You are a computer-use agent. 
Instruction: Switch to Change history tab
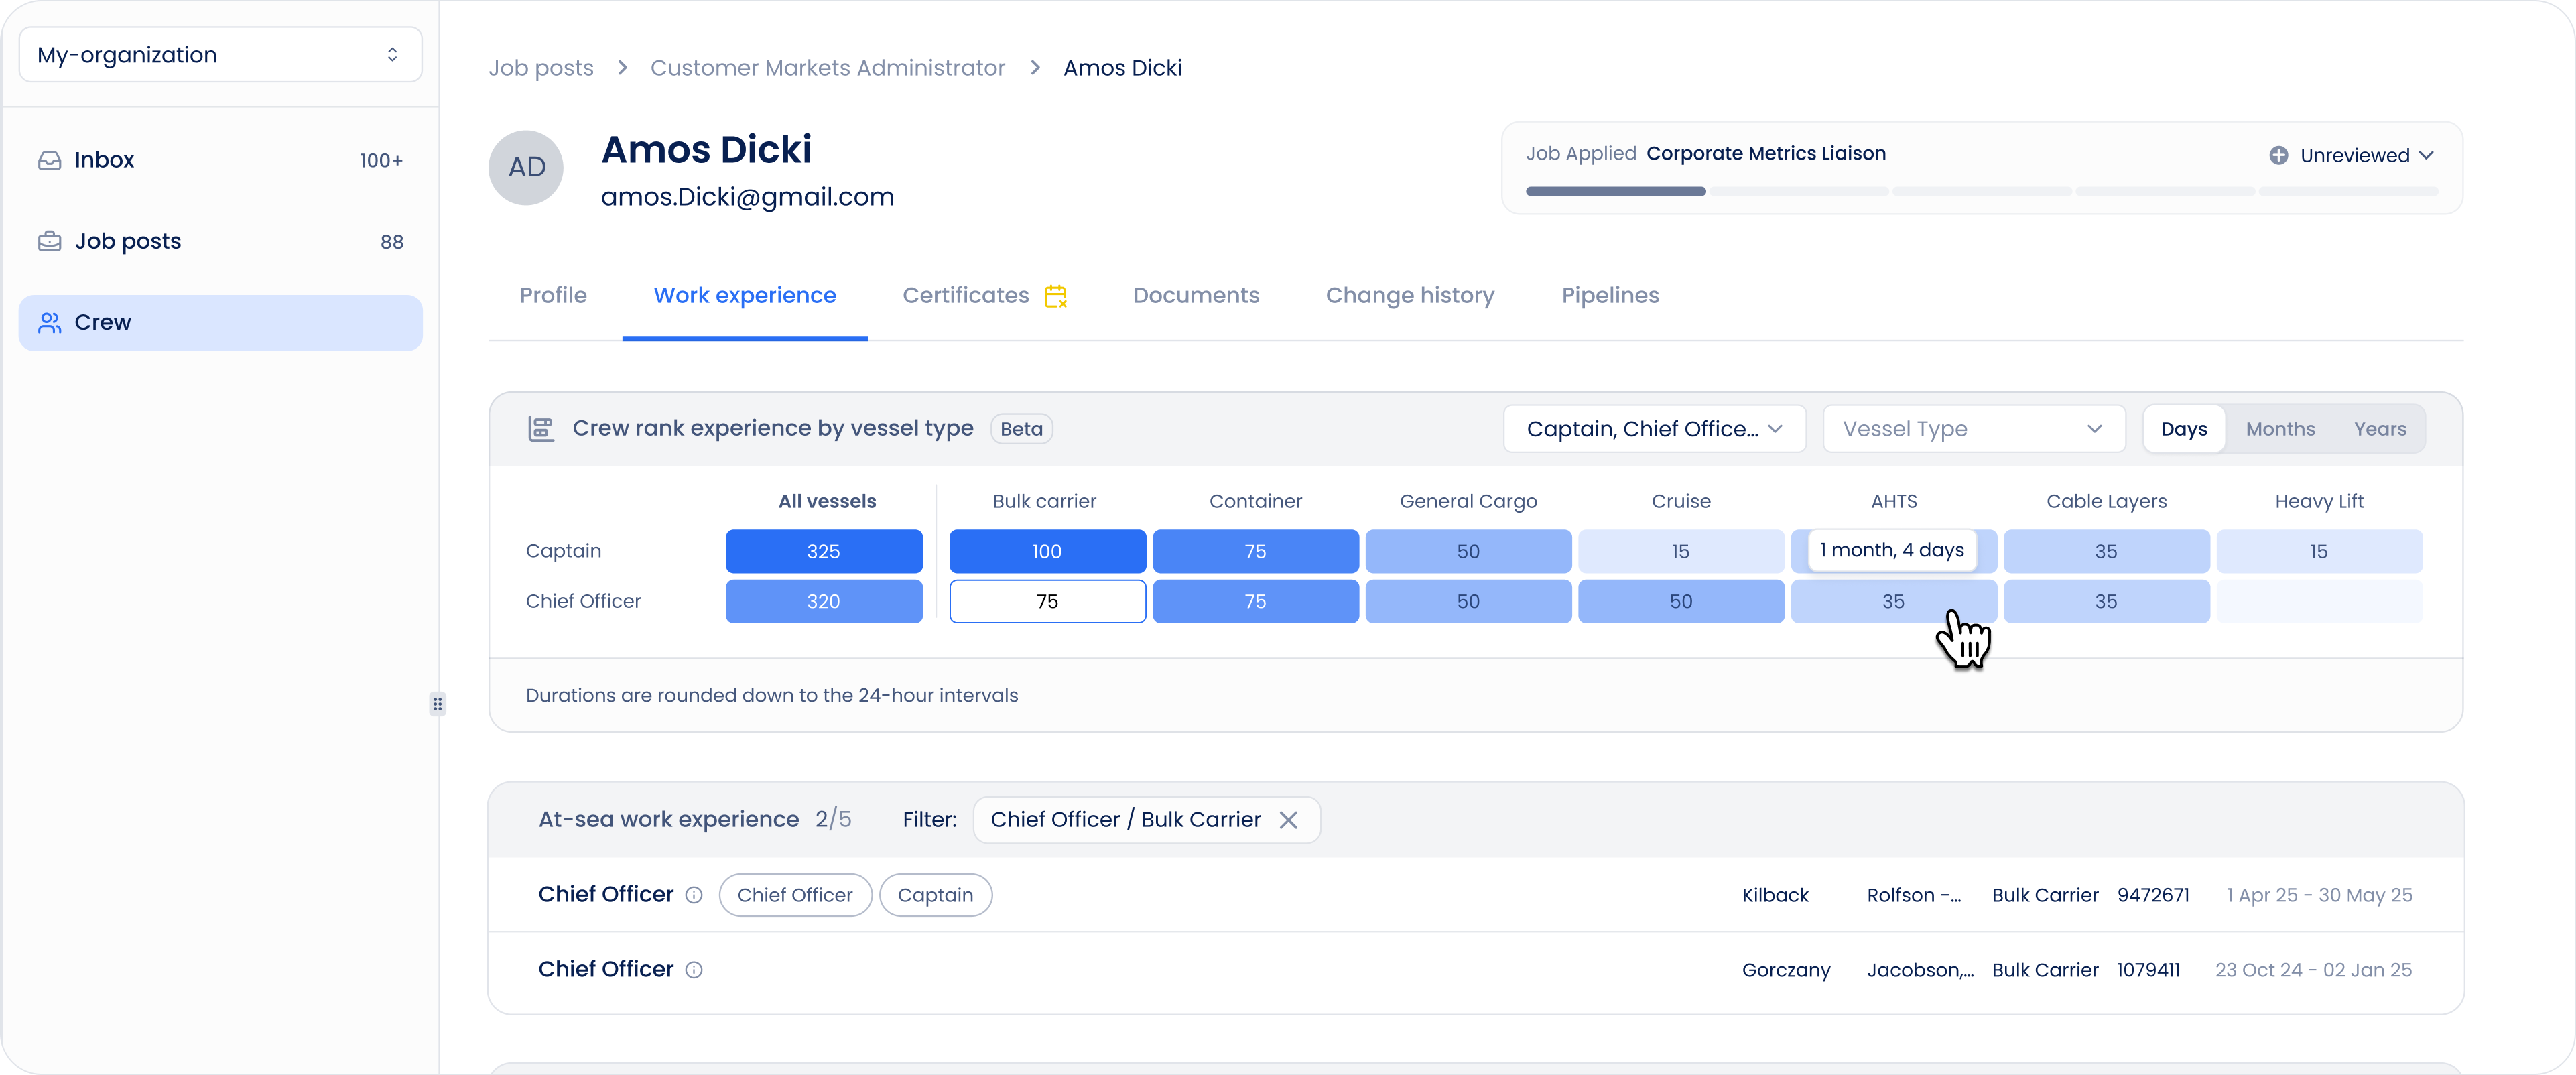pos(1410,295)
